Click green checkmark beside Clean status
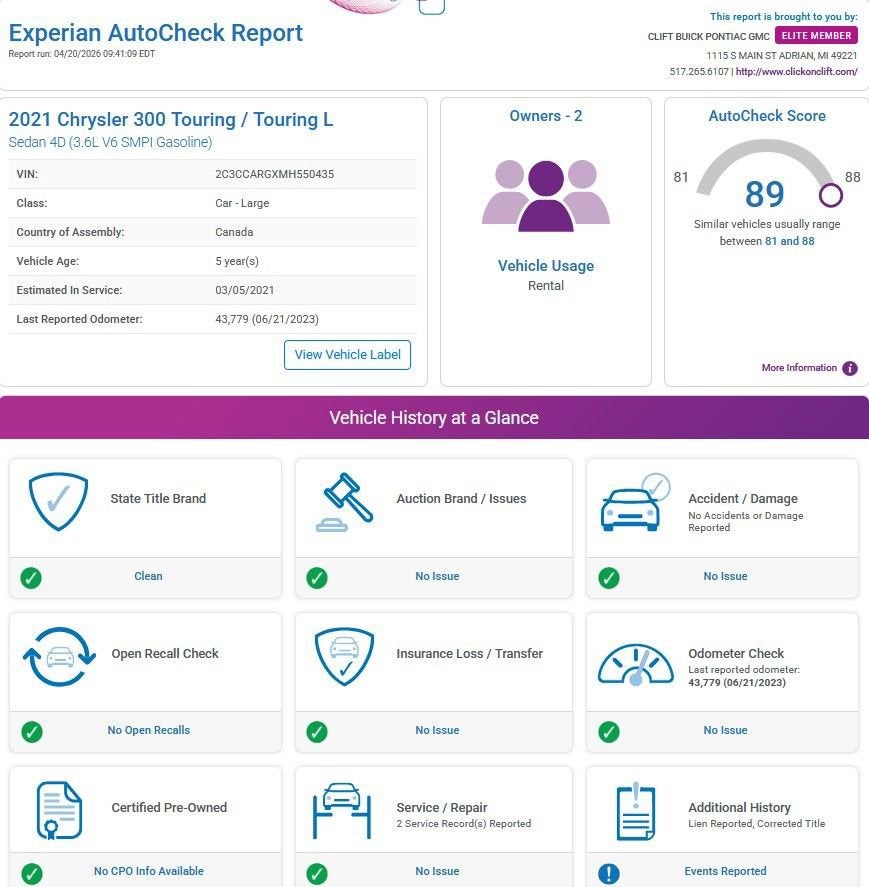 click(x=31, y=577)
